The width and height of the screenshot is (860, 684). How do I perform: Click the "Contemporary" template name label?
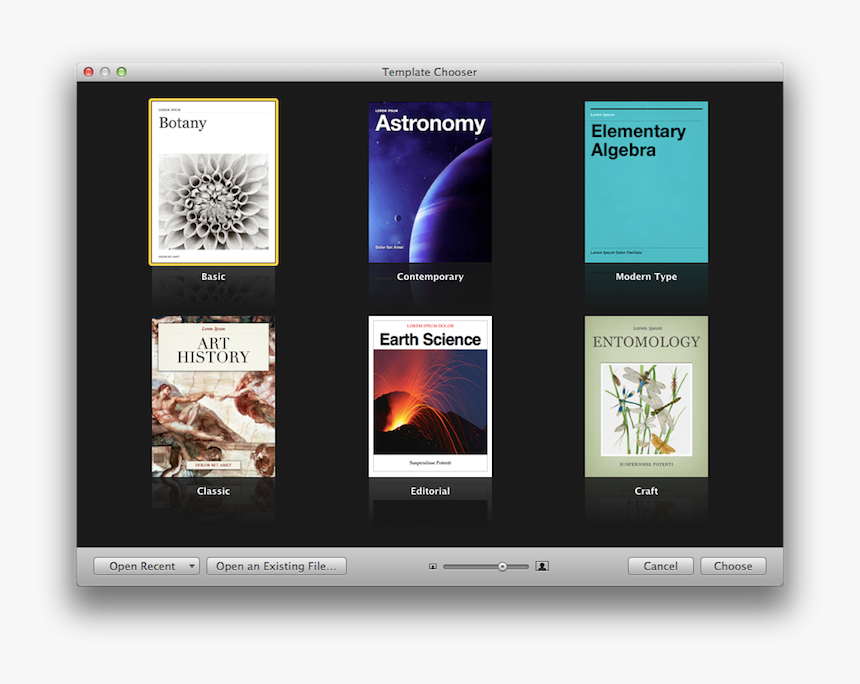tap(430, 277)
